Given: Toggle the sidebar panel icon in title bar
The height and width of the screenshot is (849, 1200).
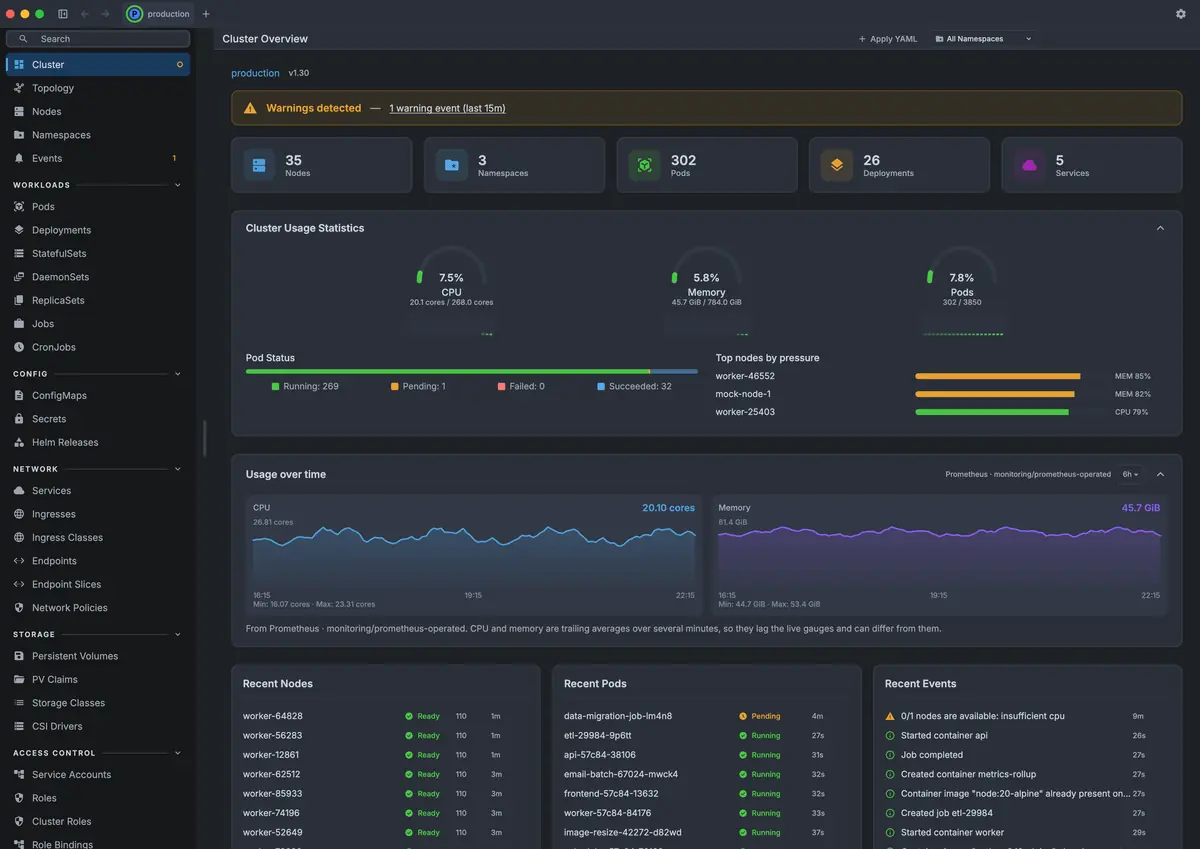Looking at the screenshot, I should (63, 14).
